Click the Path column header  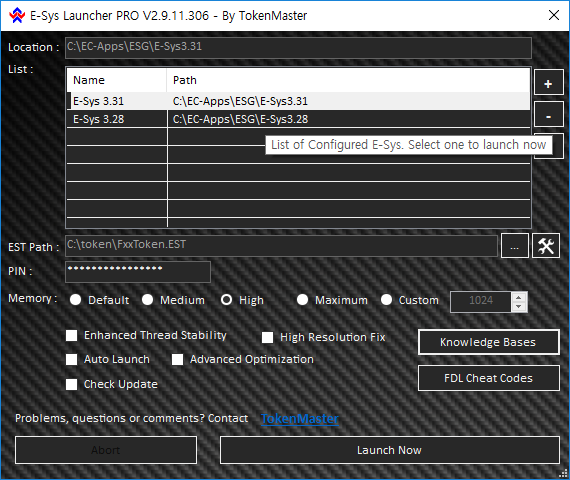348,80
